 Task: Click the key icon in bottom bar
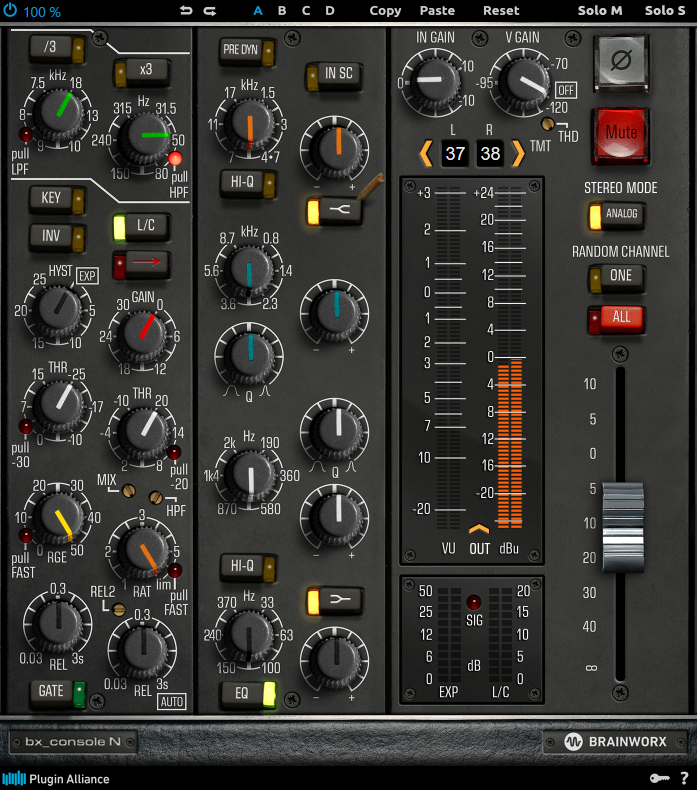pos(659,778)
